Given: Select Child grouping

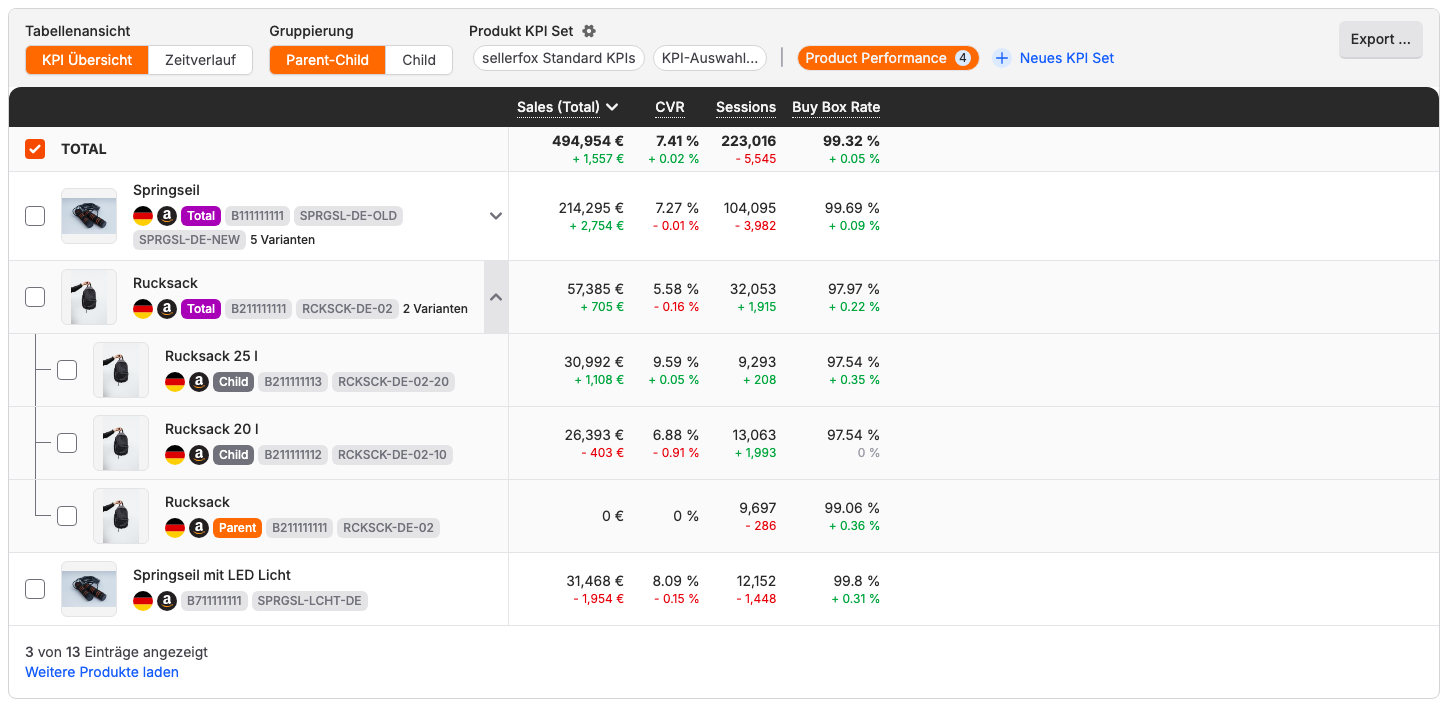Looking at the screenshot, I should 419,60.
